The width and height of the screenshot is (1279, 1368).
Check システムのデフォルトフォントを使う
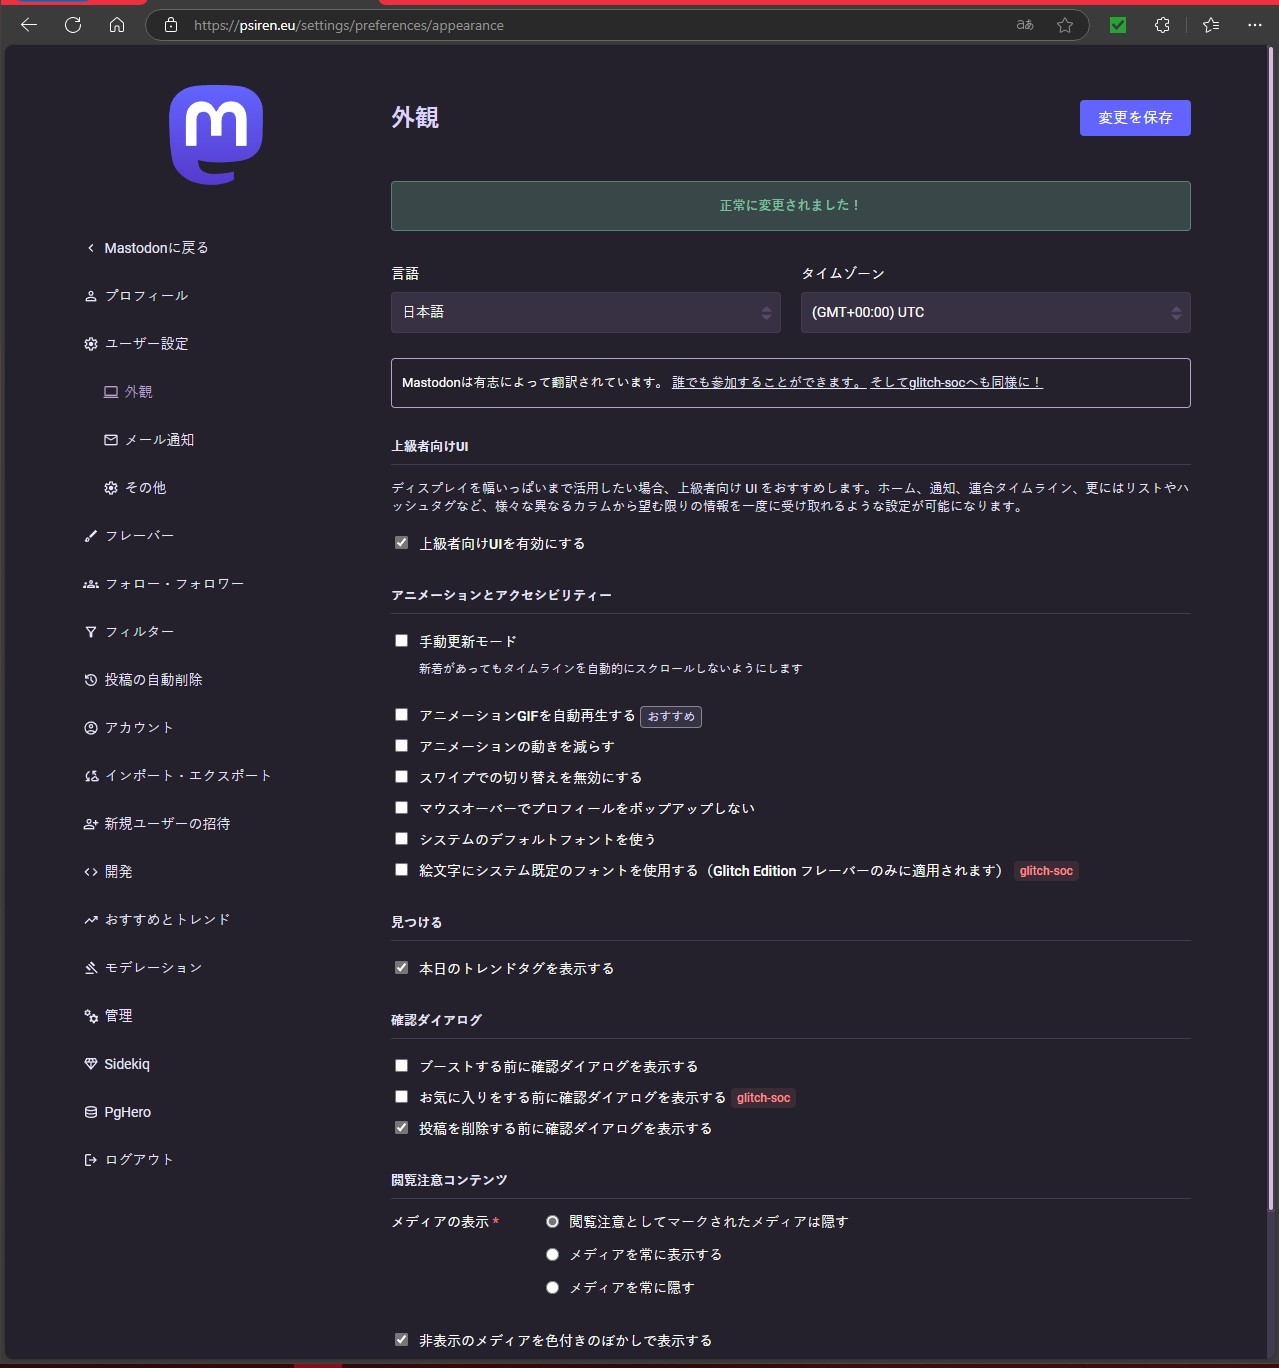[401, 839]
